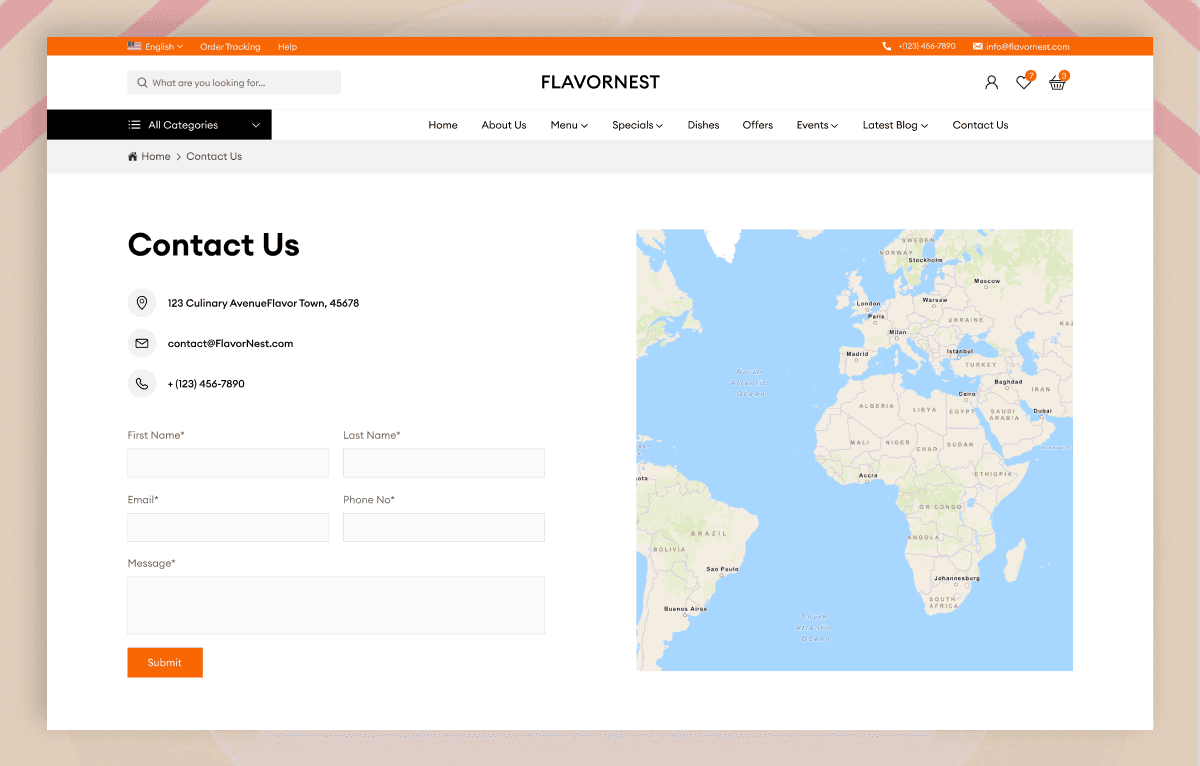Click the home icon in the breadcrumb
Screen dimensions: 1200x766
pos(131,156)
